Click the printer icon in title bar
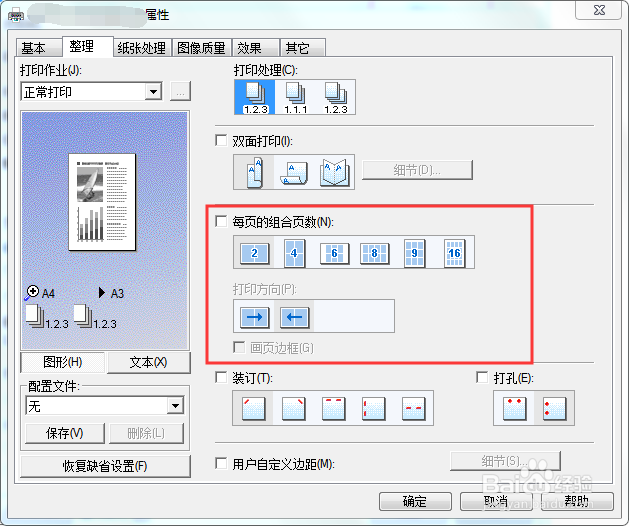Viewport: 629px width, 526px height. point(16,16)
